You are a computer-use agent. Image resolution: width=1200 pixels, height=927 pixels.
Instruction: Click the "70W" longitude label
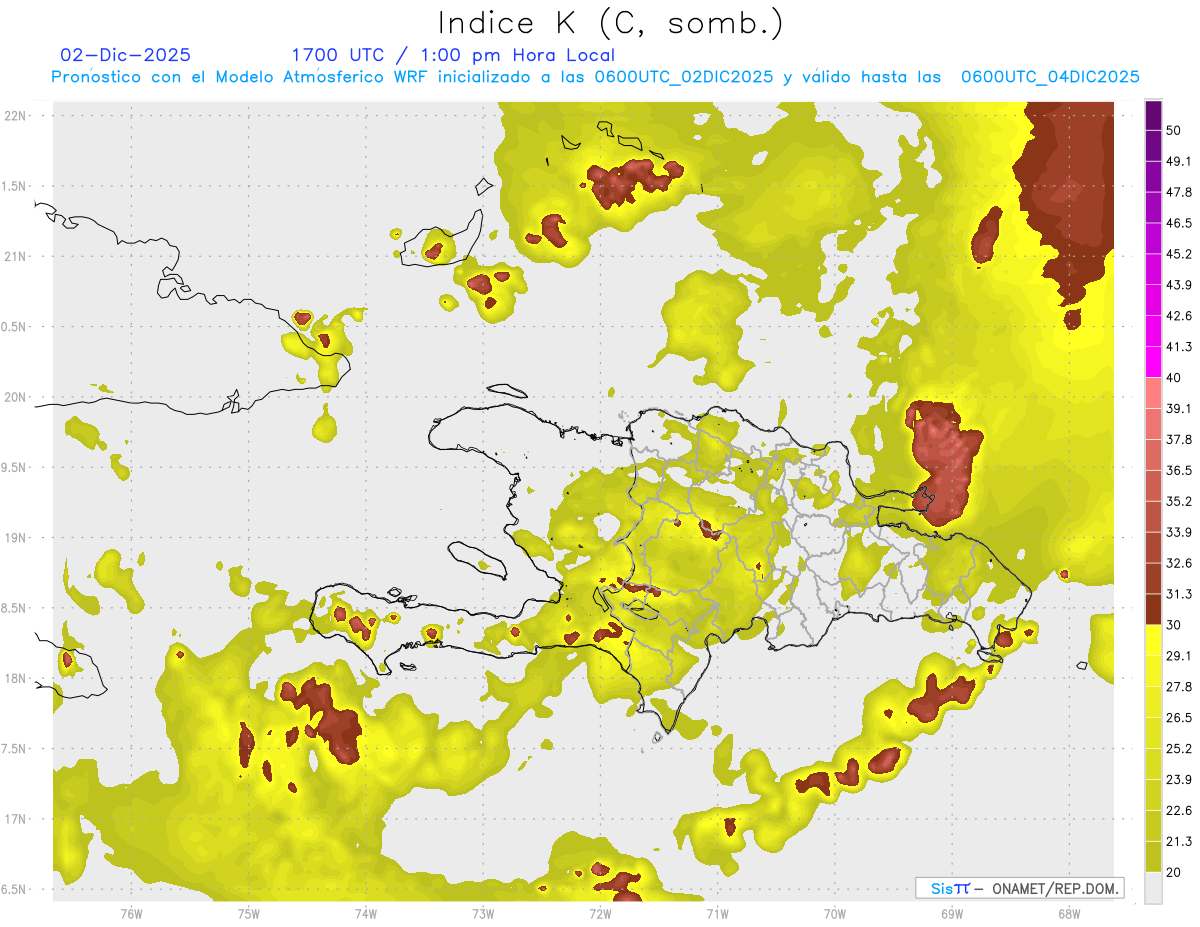coord(834,914)
